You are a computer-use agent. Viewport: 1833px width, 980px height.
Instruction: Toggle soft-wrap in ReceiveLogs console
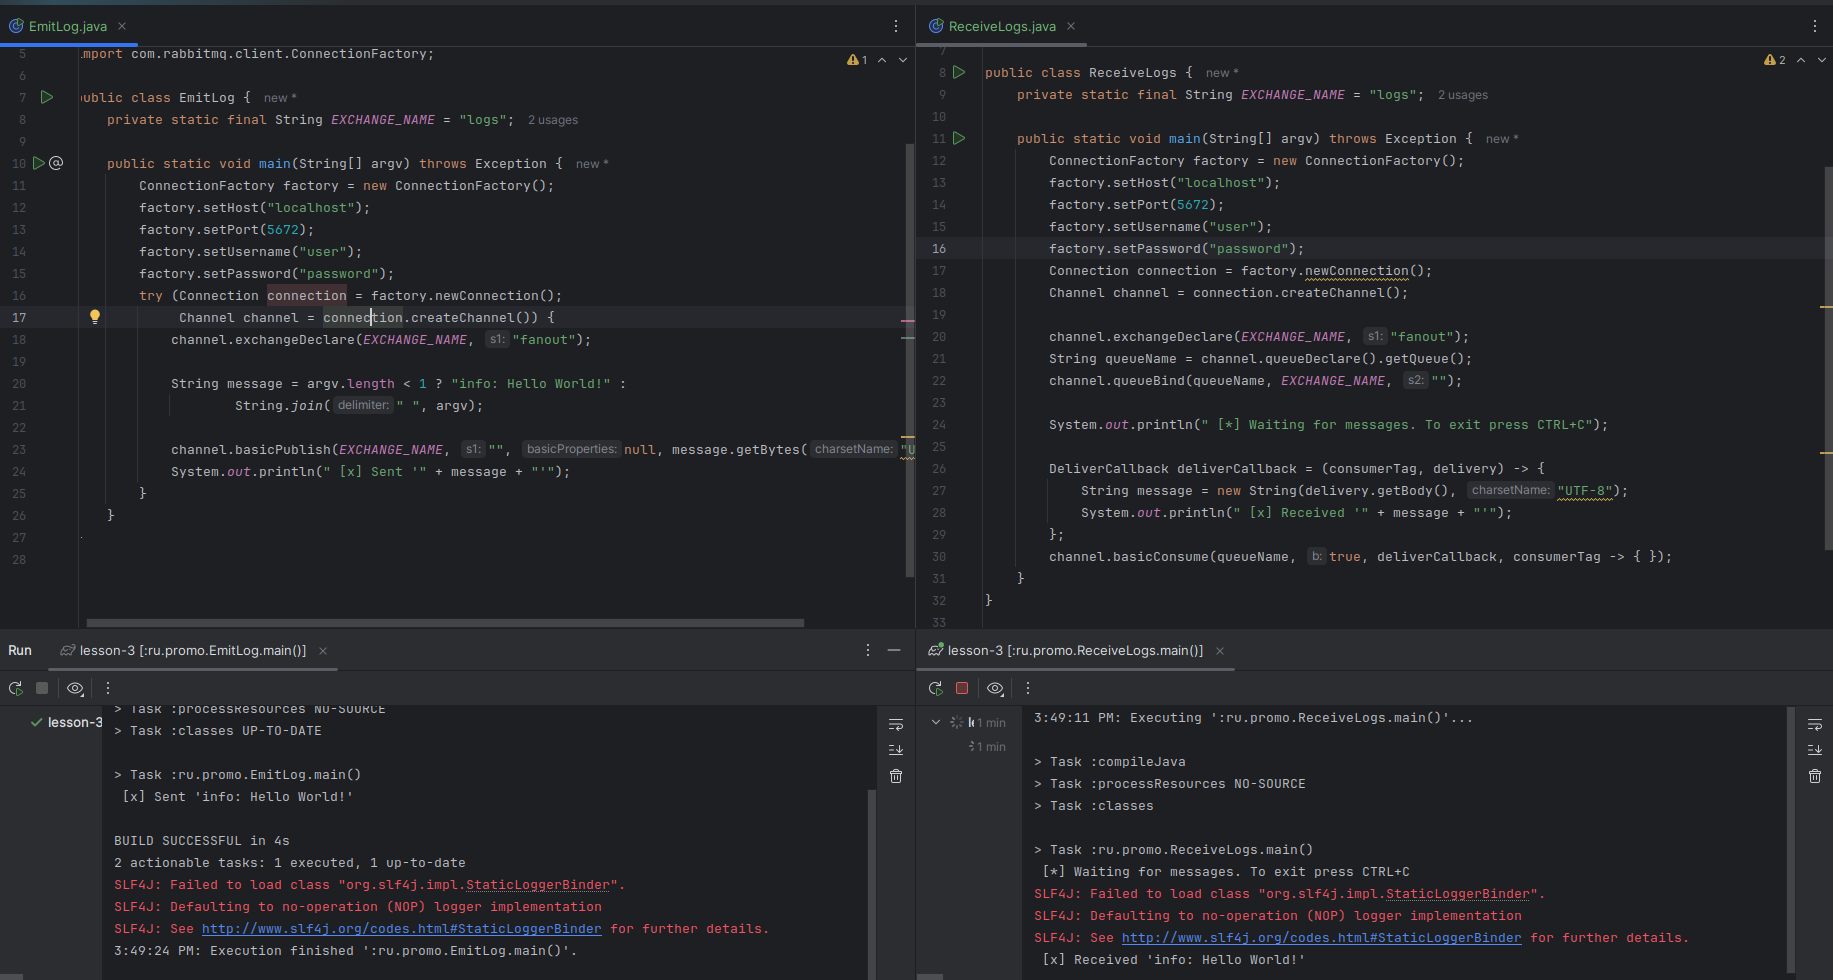coord(1815,724)
